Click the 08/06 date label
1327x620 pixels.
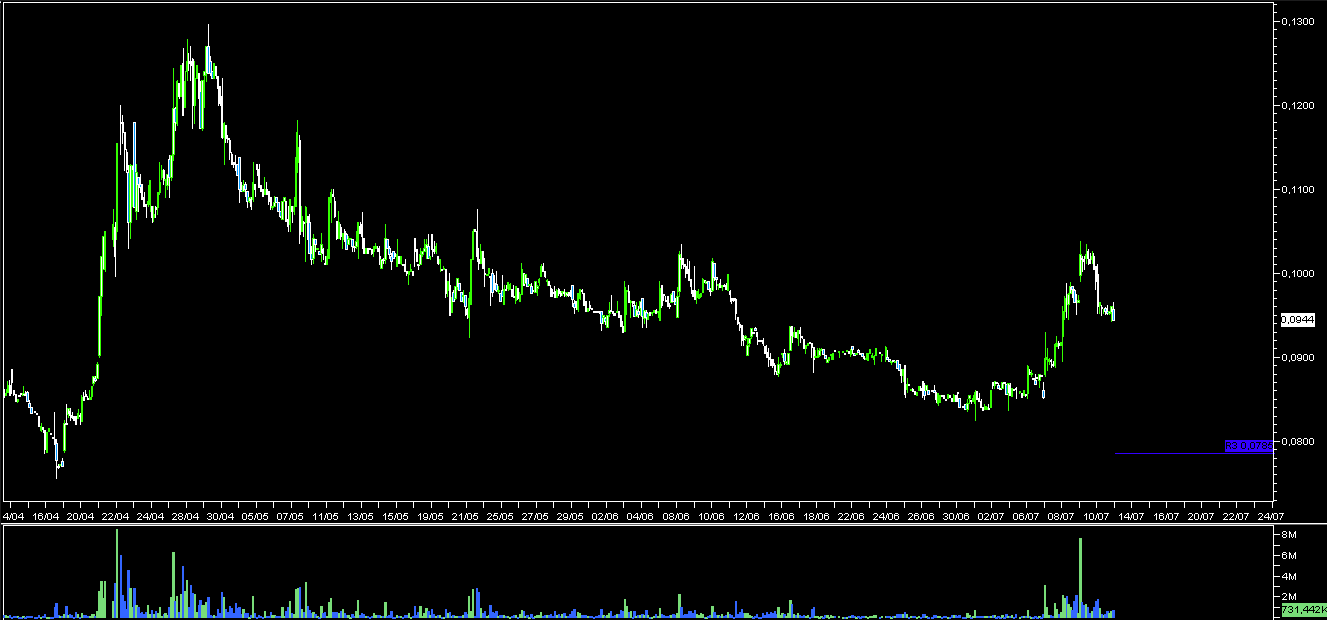coord(675,517)
